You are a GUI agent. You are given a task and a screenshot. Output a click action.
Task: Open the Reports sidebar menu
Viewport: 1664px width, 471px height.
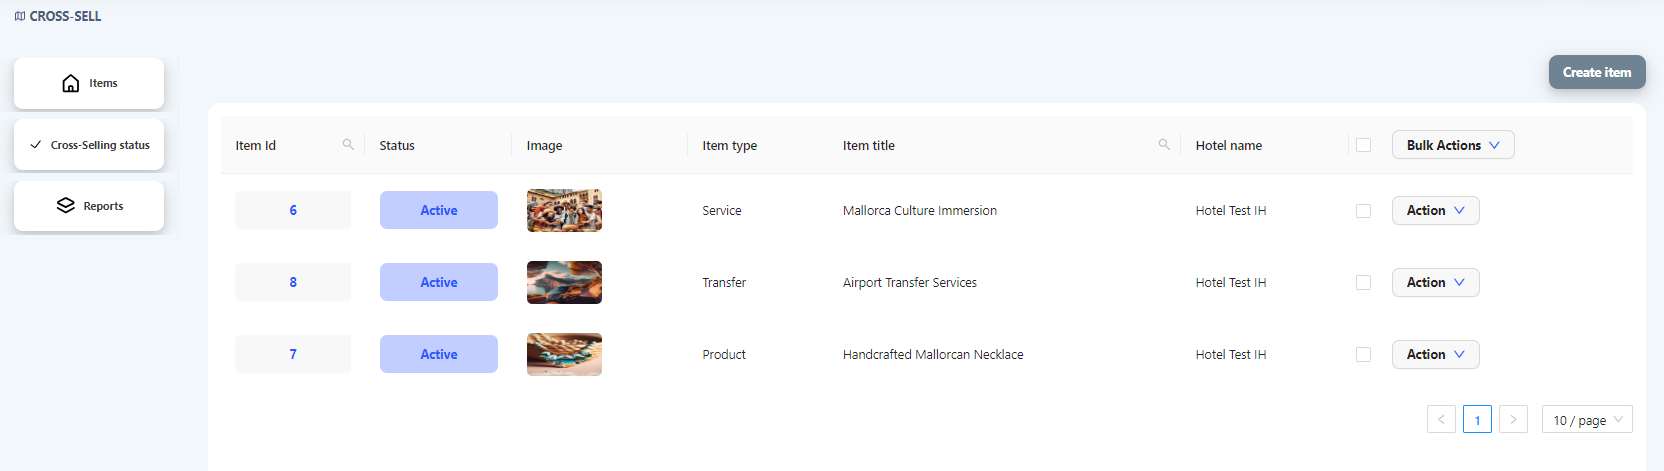point(89,206)
